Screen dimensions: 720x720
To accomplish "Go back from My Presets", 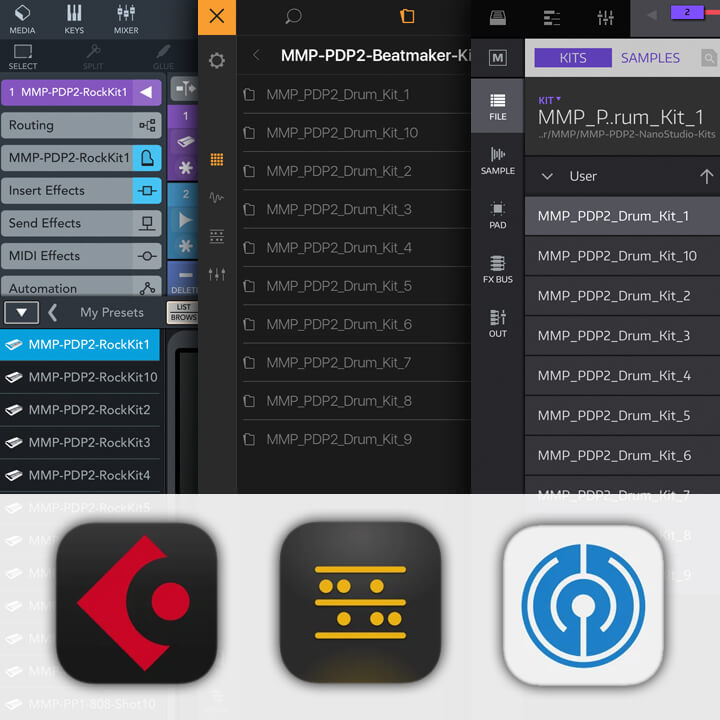I will (53, 313).
